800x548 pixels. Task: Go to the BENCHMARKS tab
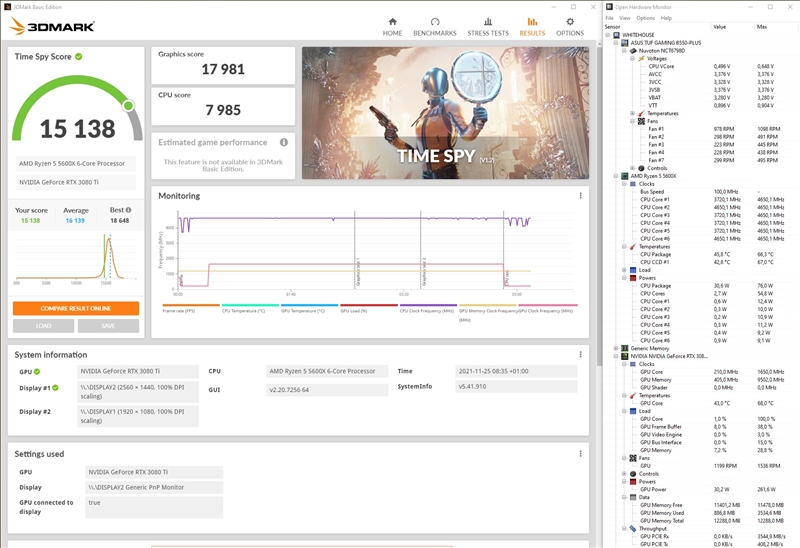coord(435,27)
